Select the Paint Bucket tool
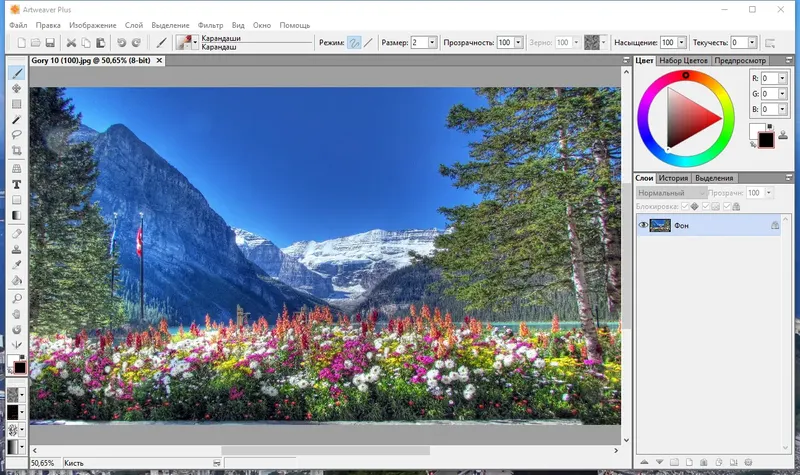Image resolution: width=800 pixels, height=475 pixels. (17, 280)
